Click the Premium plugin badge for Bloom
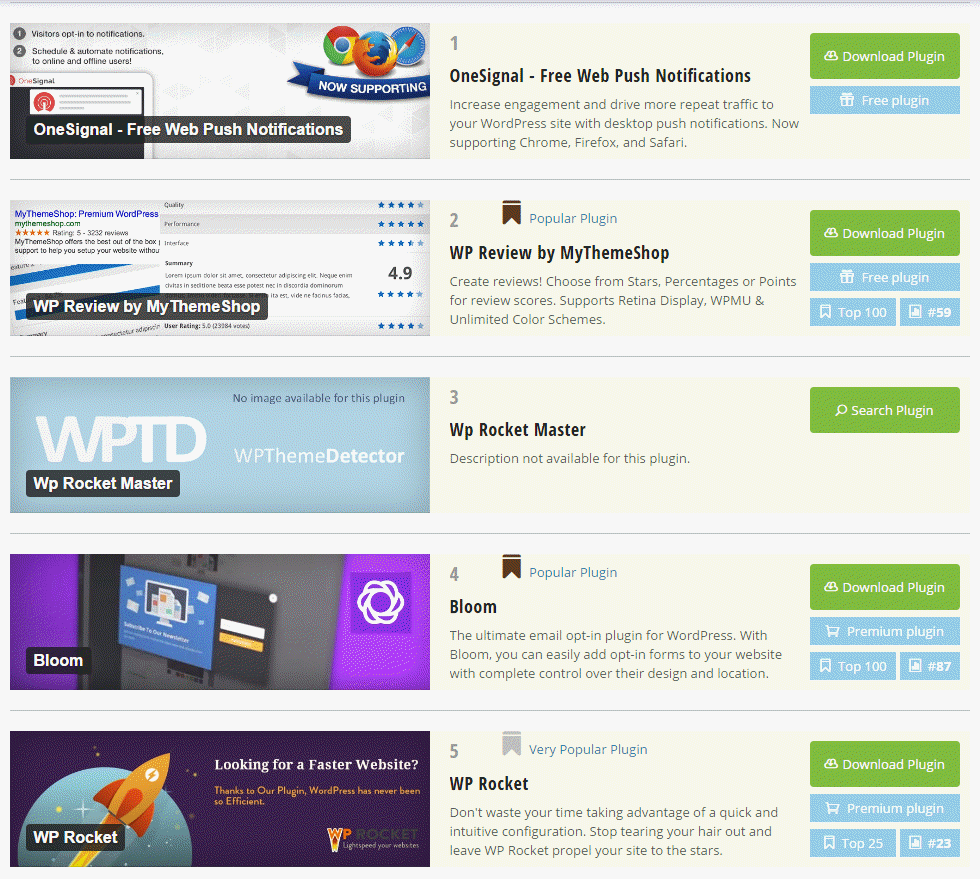Image resolution: width=980 pixels, height=879 pixels. click(x=884, y=631)
